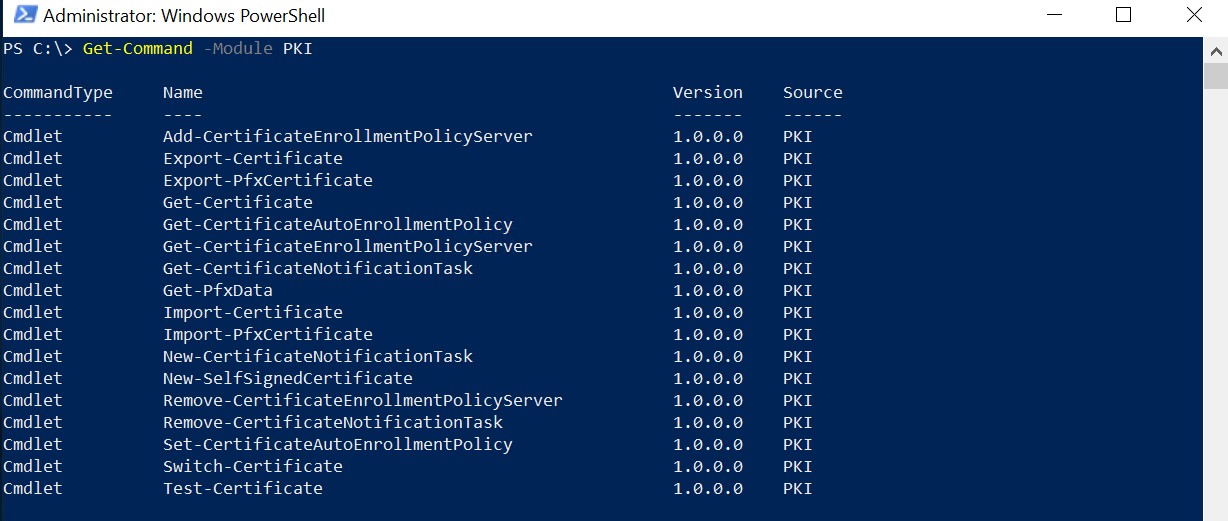
Task: Click the Get-Command text in prompt line
Action: (138, 48)
